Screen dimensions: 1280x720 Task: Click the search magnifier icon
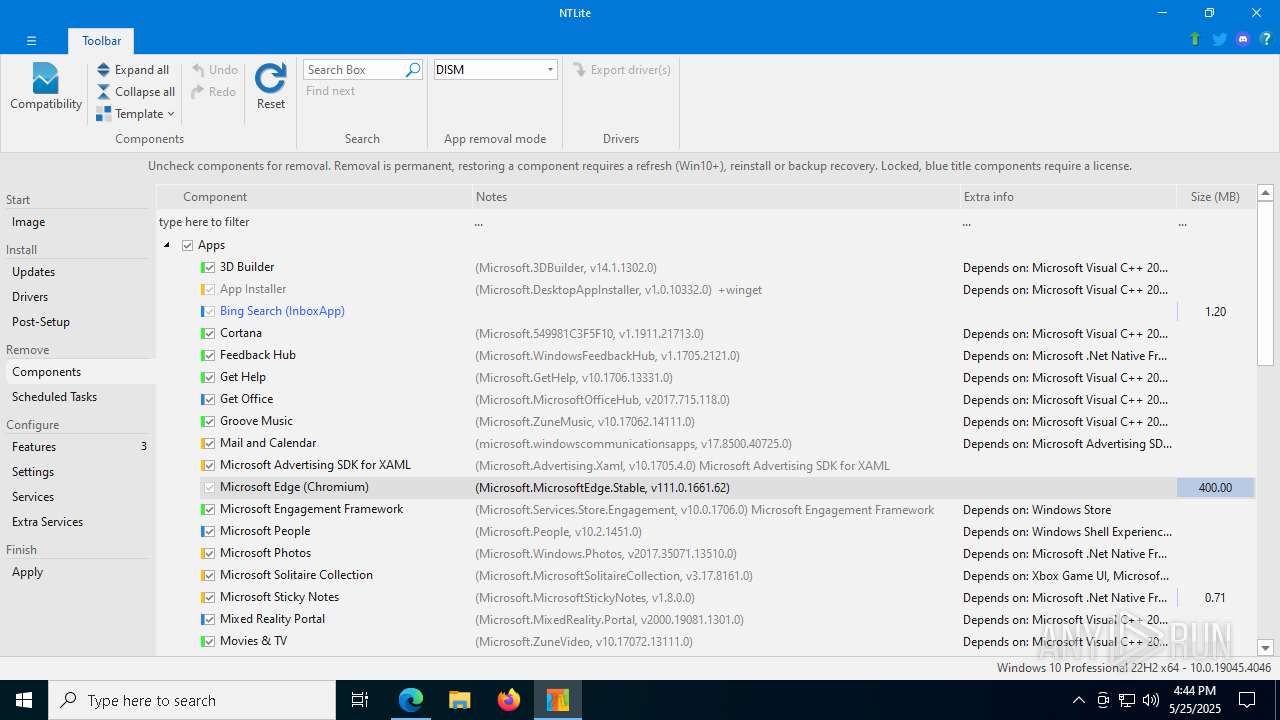[412, 70]
